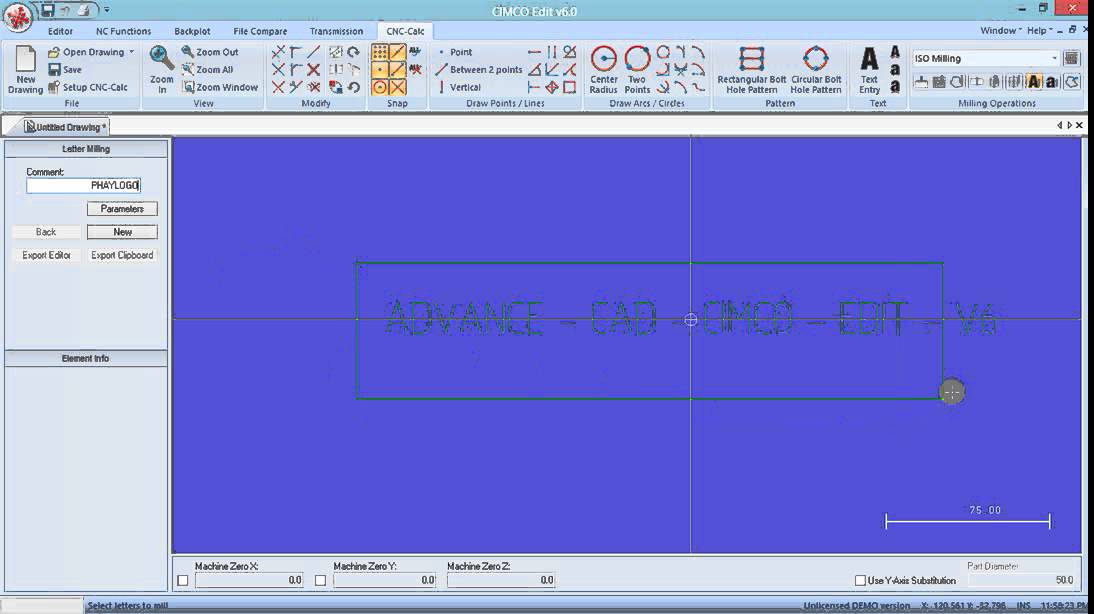This screenshot has width=1094, height=614.
Task: Click the New button in Letter Milling
Action: pos(122,232)
